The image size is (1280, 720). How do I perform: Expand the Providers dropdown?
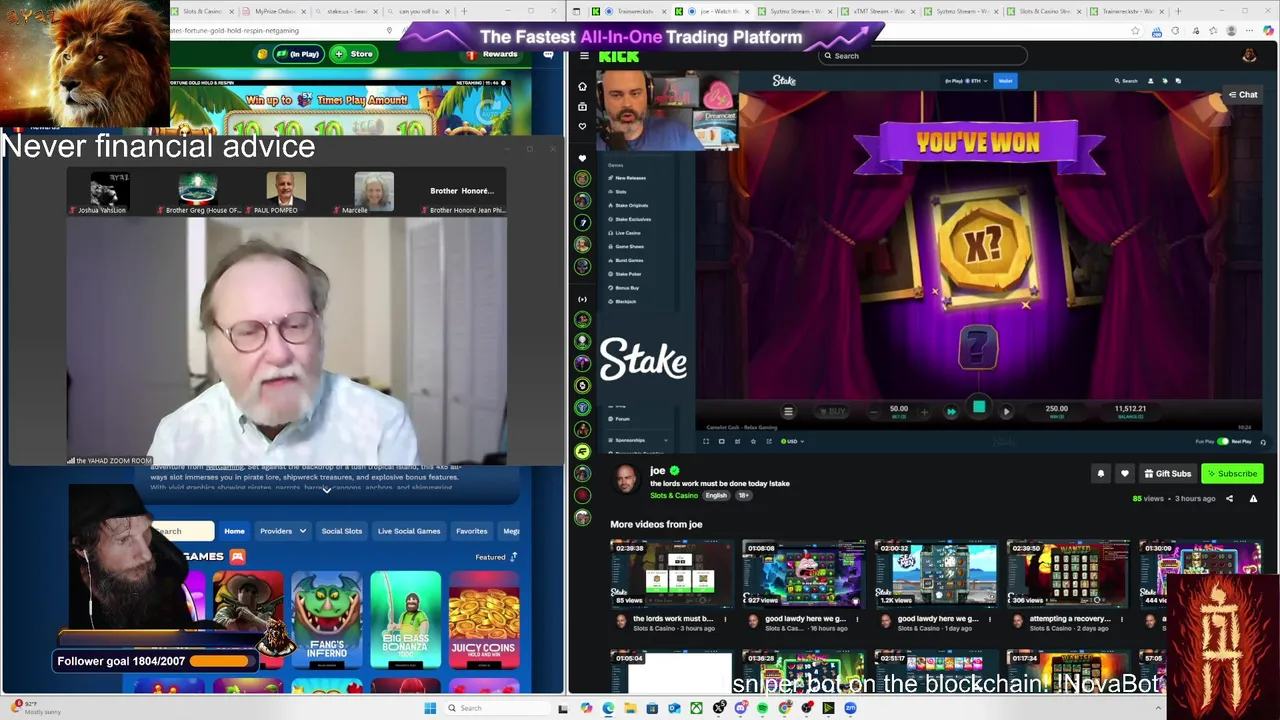[282, 531]
